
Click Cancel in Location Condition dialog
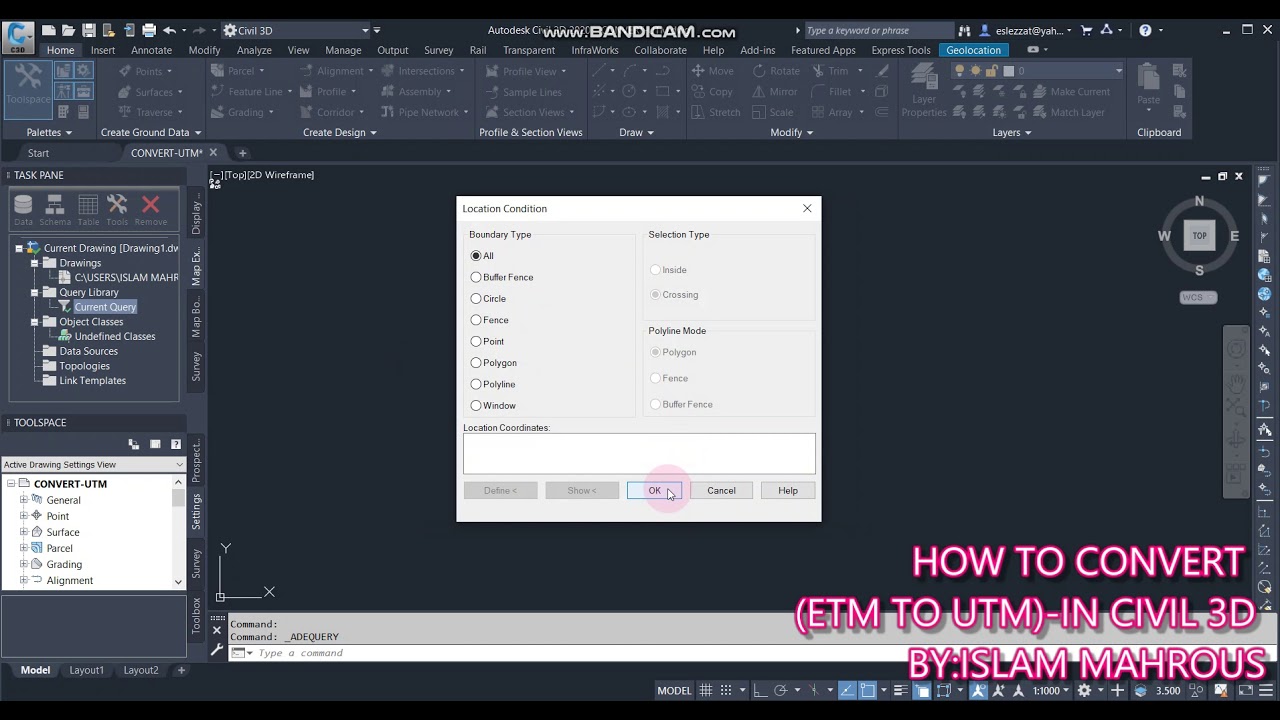tap(721, 491)
